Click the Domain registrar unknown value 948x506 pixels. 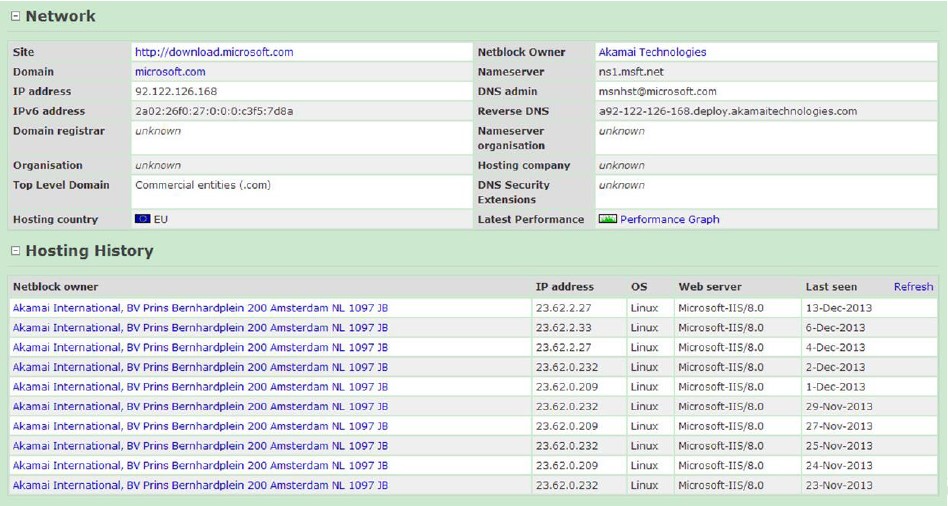pos(158,131)
